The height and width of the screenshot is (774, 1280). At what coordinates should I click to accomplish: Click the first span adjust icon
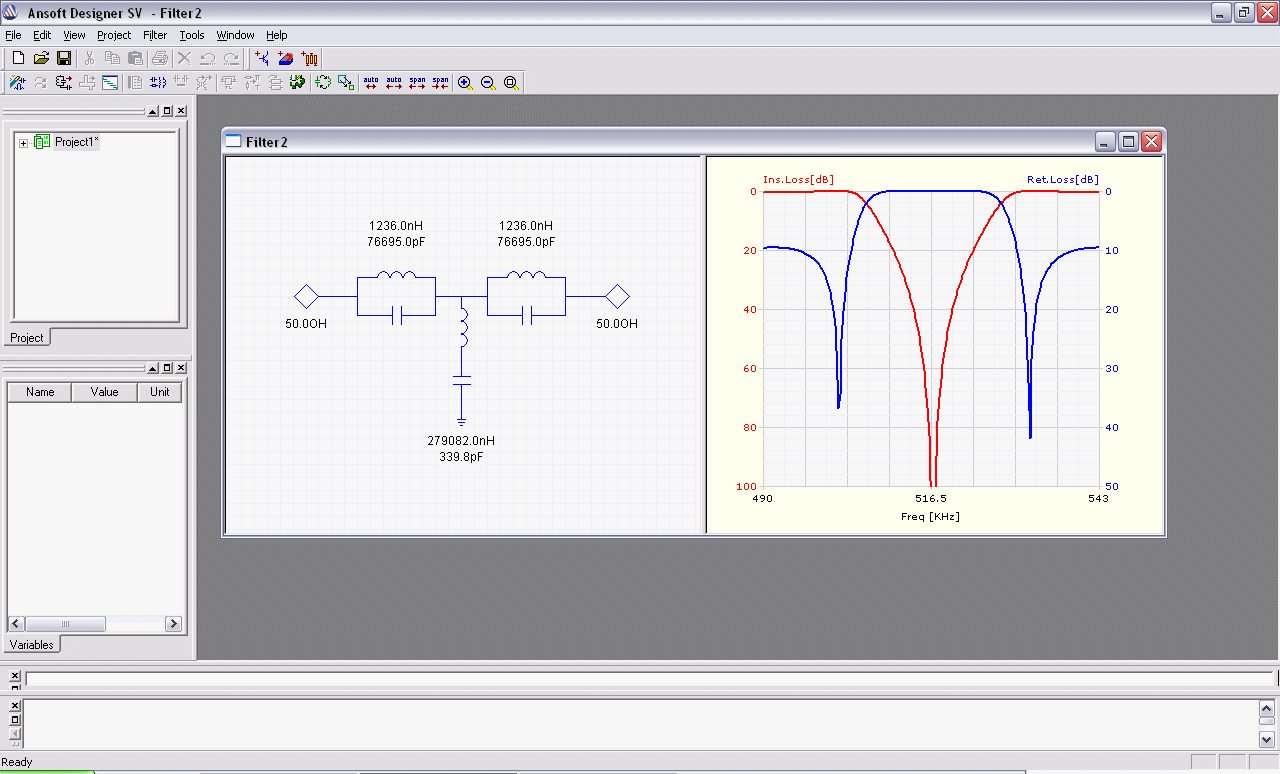point(417,82)
